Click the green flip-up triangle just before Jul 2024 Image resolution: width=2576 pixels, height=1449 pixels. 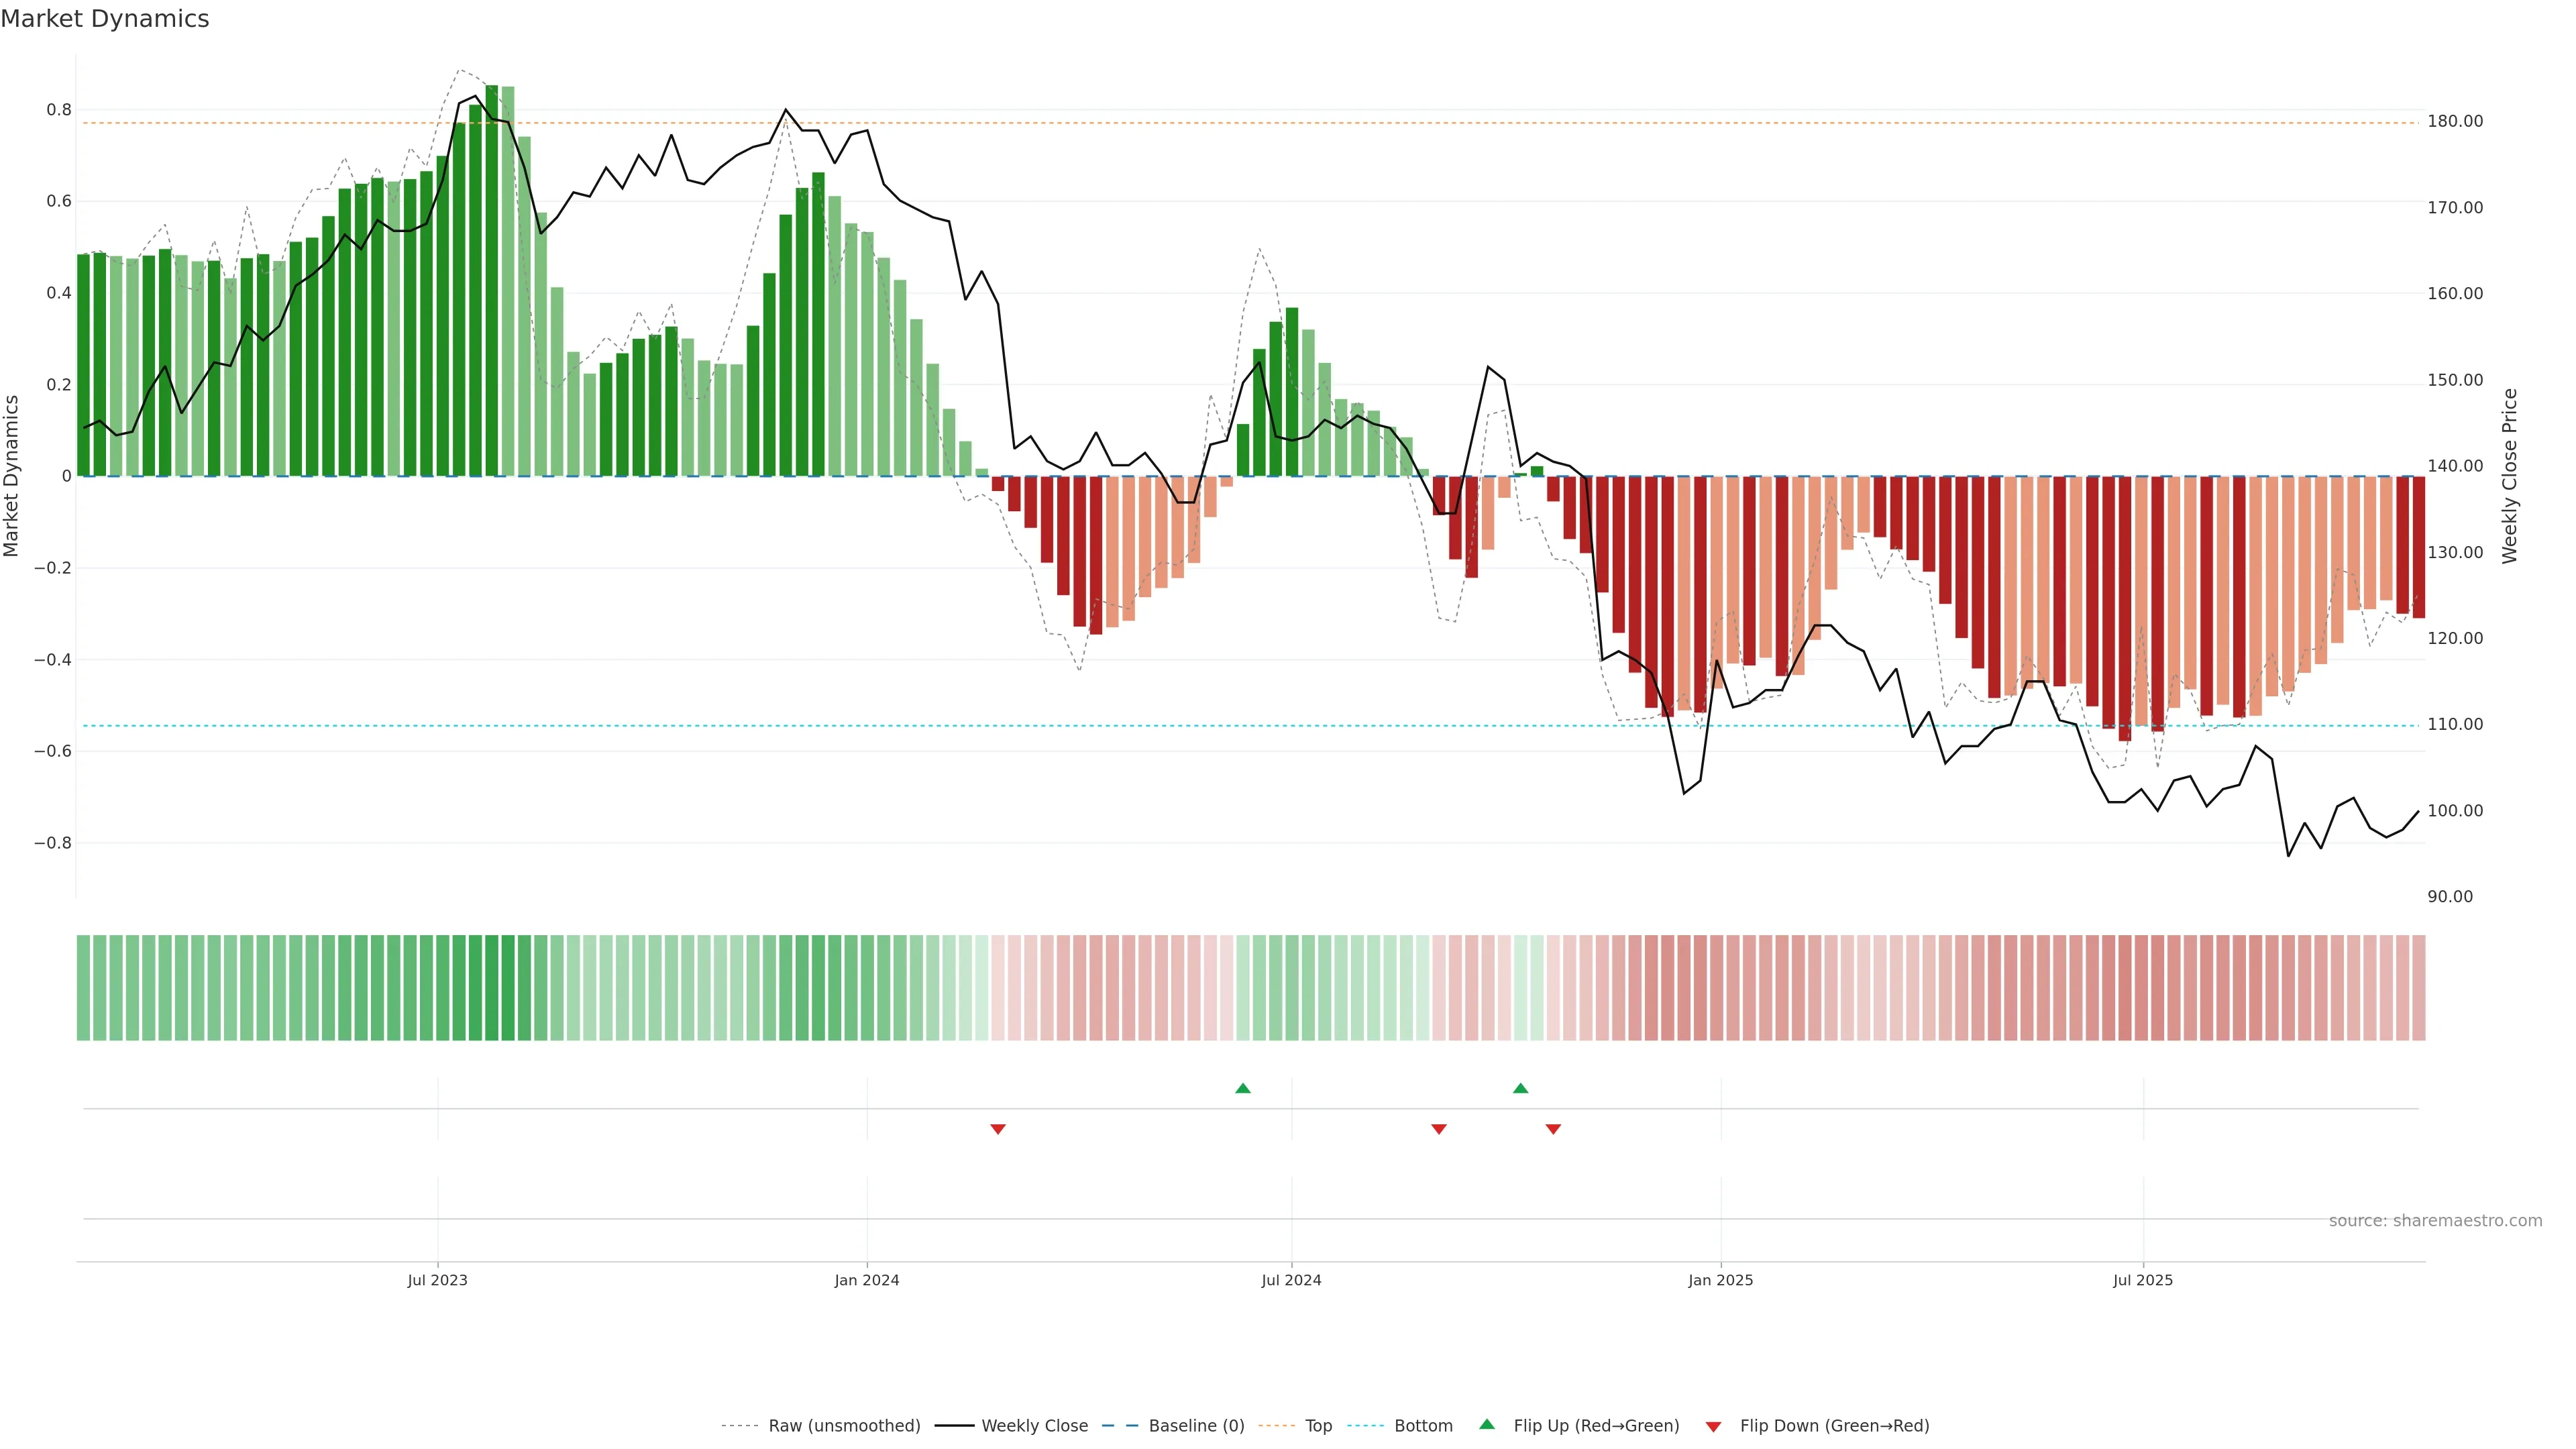tap(1243, 1088)
